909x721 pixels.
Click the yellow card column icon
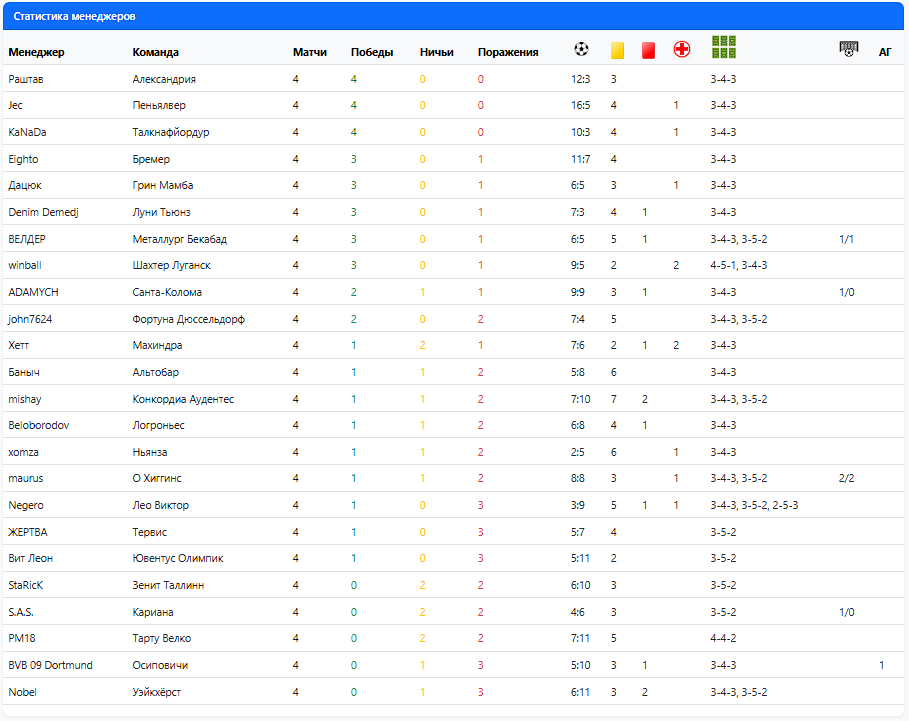click(x=617, y=49)
